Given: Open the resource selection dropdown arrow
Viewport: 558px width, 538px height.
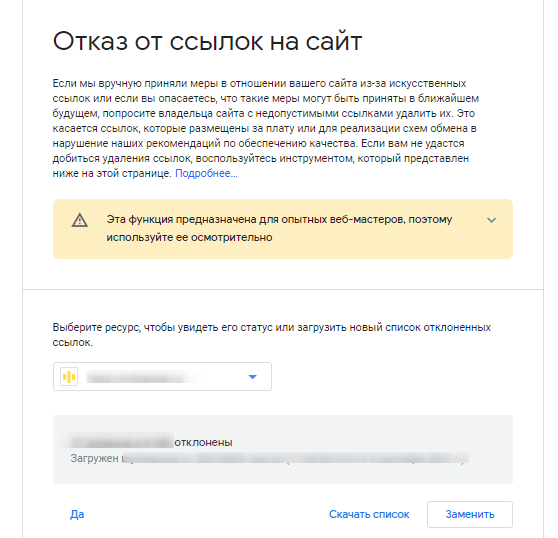Looking at the screenshot, I should pos(252,376).
